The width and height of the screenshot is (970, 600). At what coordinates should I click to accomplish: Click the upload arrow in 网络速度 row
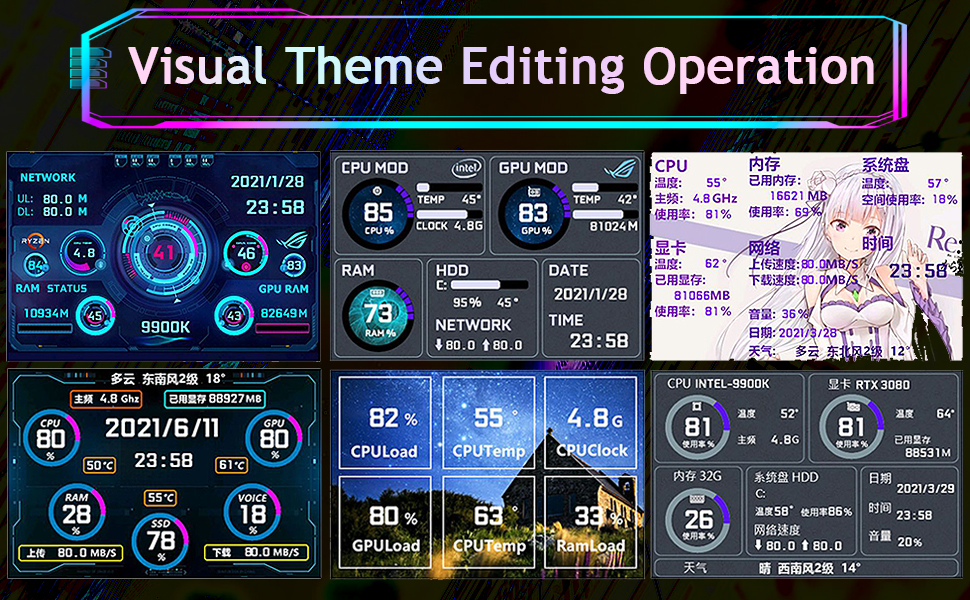click(x=804, y=545)
